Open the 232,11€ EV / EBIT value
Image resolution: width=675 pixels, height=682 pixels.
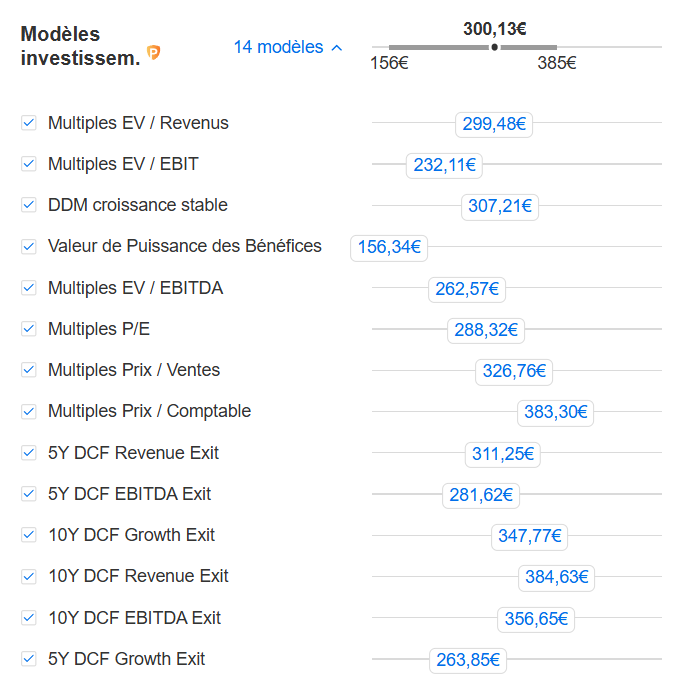pos(444,165)
